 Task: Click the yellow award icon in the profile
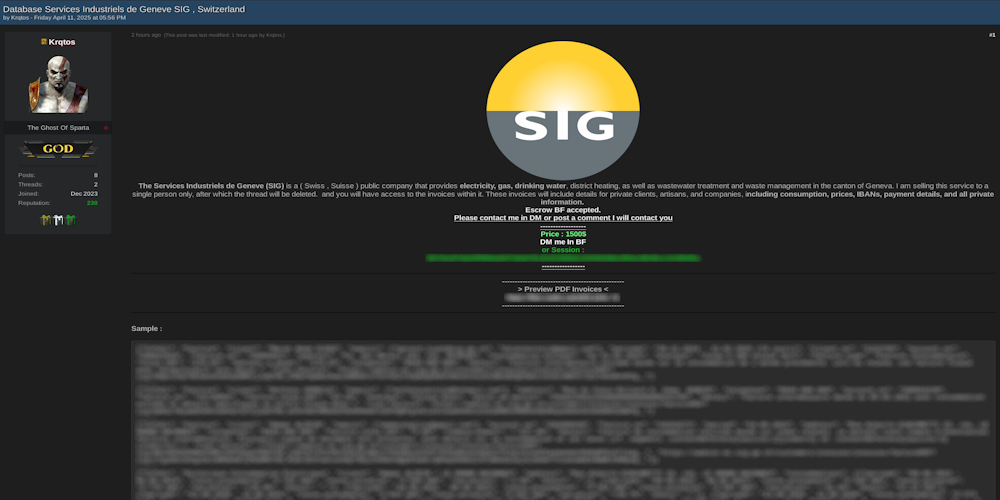click(x=45, y=220)
